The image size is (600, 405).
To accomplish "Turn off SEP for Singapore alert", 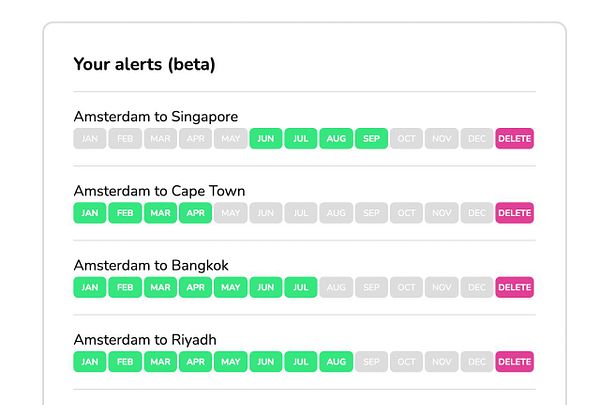I will 371,139.
